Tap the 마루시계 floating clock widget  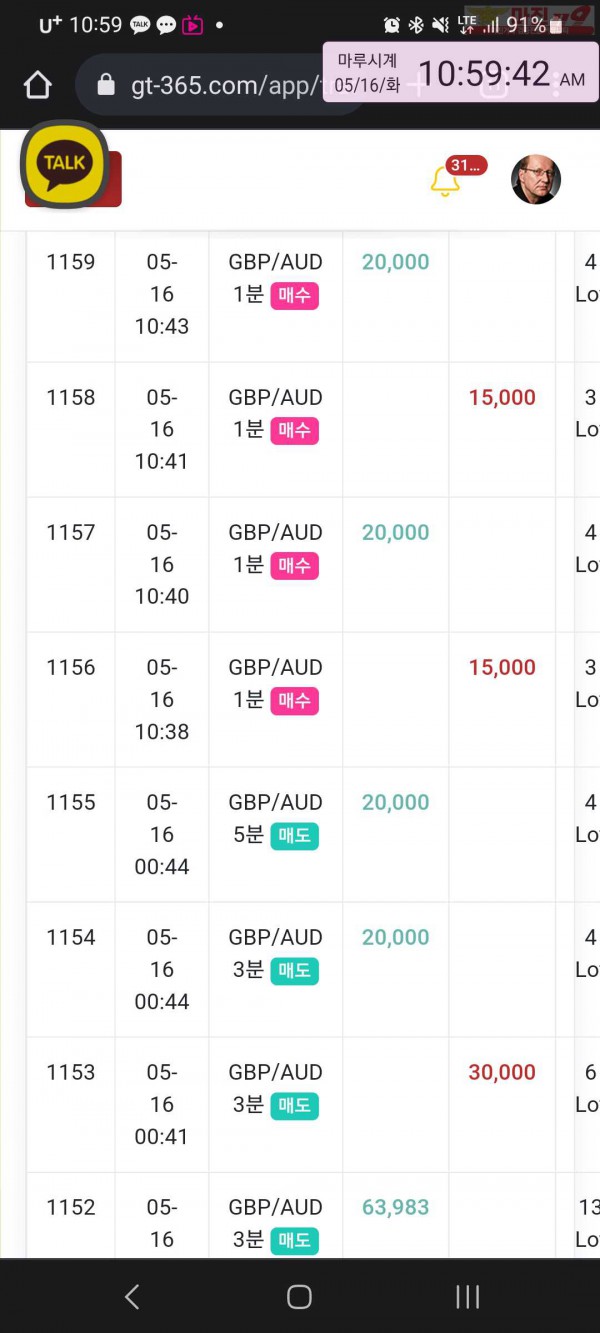coord(461,72)
